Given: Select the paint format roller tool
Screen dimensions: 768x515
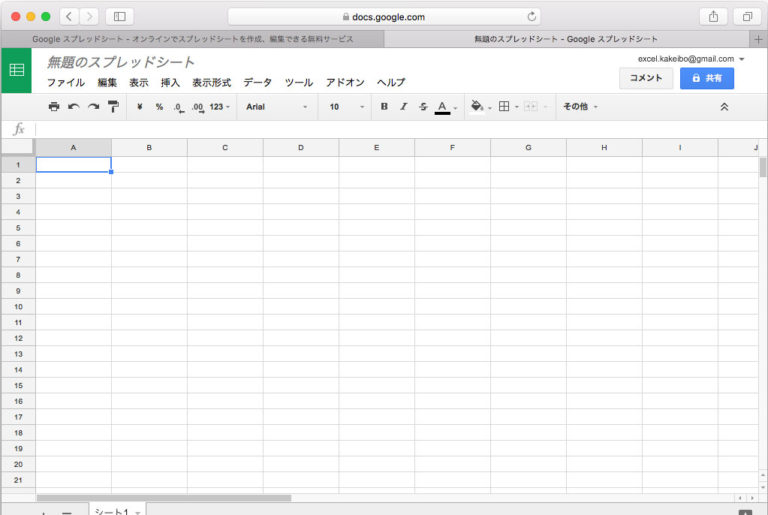Looking at the screenshot, I should 113,107.
